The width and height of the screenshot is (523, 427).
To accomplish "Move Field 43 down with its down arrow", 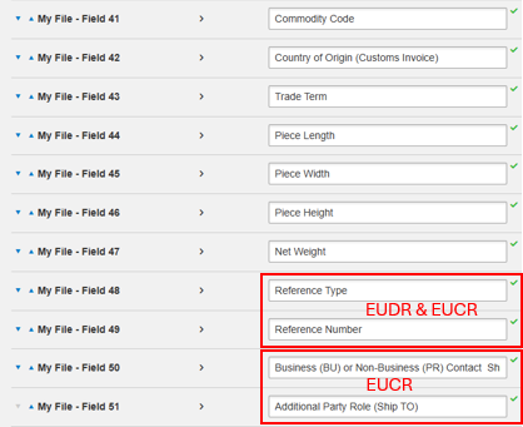I will coord(18,96).
